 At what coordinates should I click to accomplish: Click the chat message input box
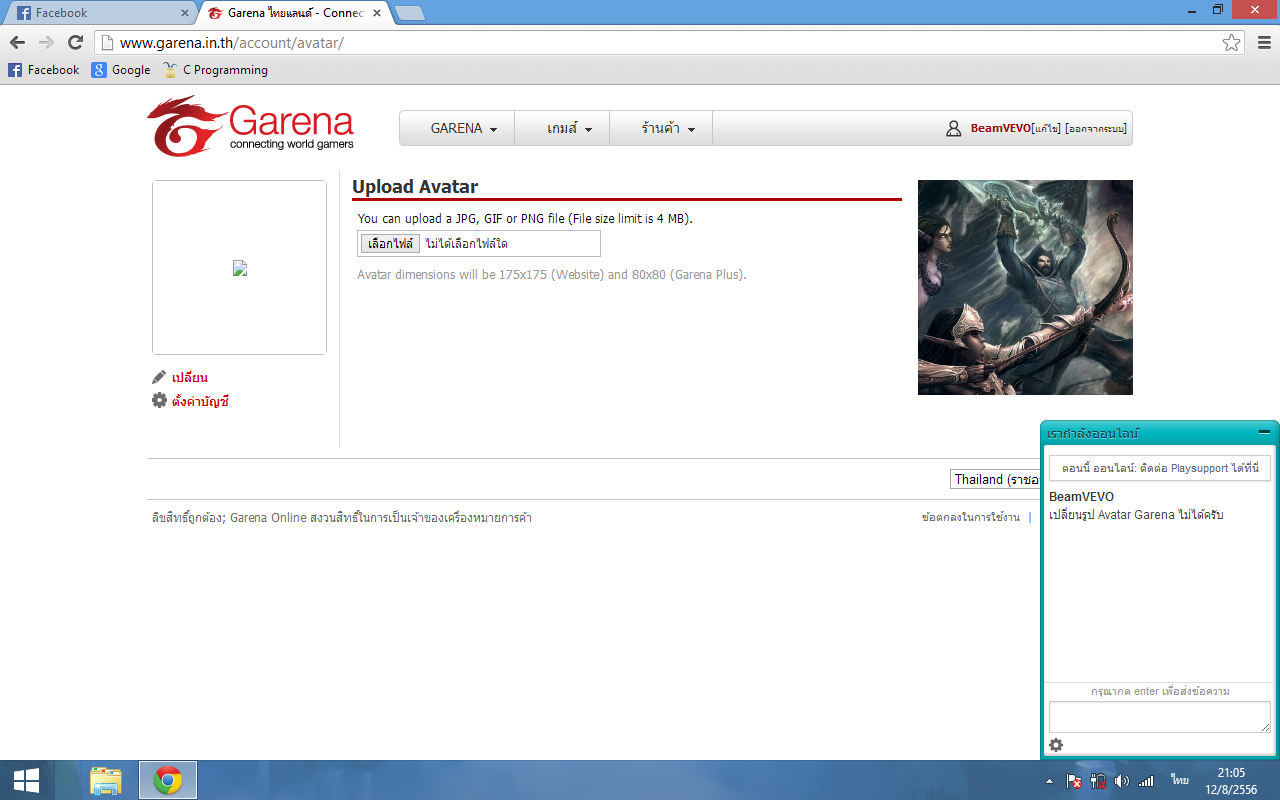coord(1160,717)
